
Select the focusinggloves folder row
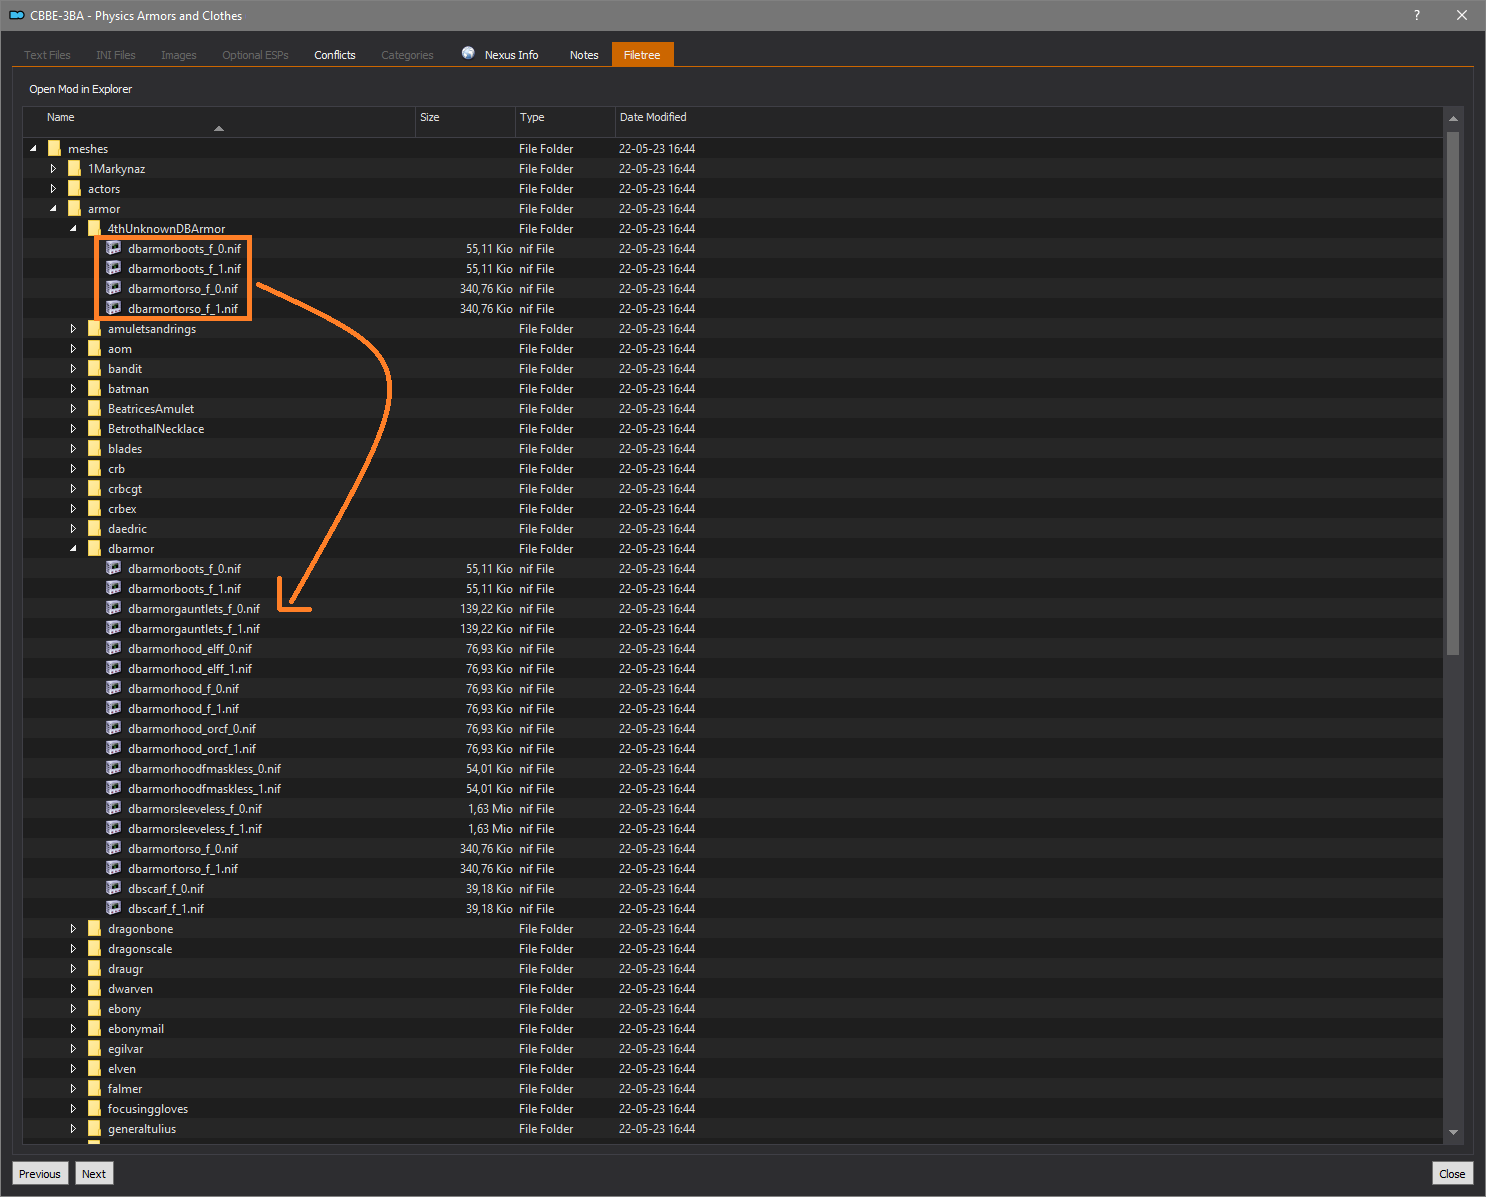(733, 1108)
